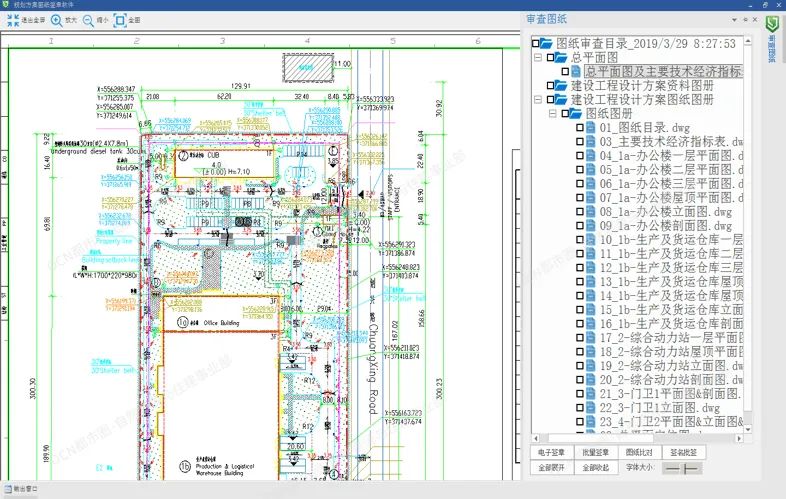Click the 缩小 zoom out magnifier
The width and height of the screenshot is (786, 499).
(89, 19)
